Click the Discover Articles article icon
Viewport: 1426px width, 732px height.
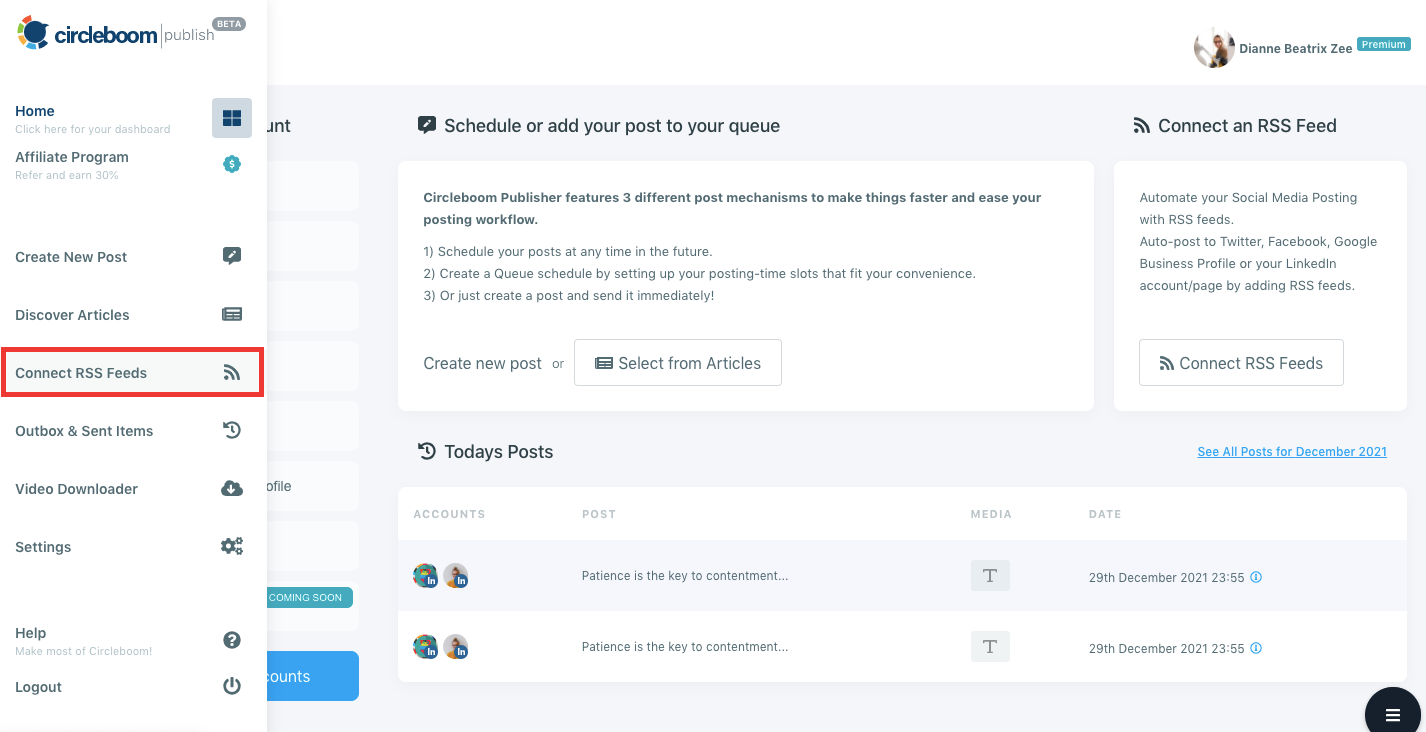(231, 313)
